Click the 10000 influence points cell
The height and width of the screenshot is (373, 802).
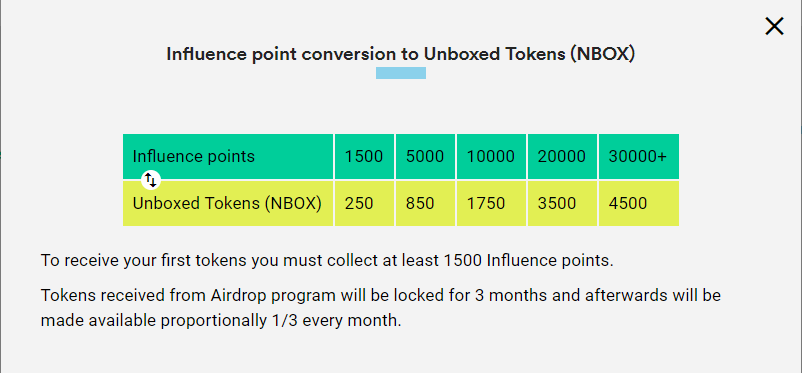[491, 156]
